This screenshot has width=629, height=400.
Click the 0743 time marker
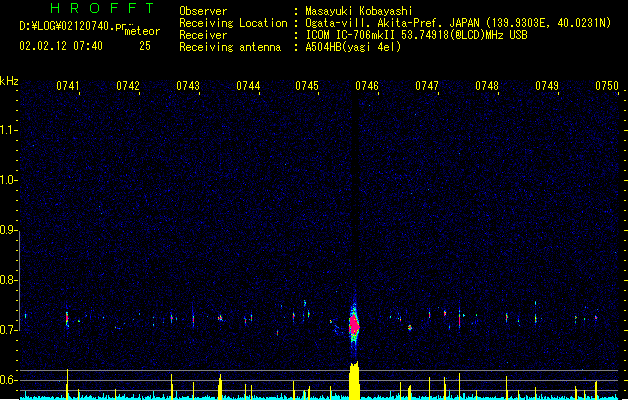pyautogui.click(x=188, y=86)
